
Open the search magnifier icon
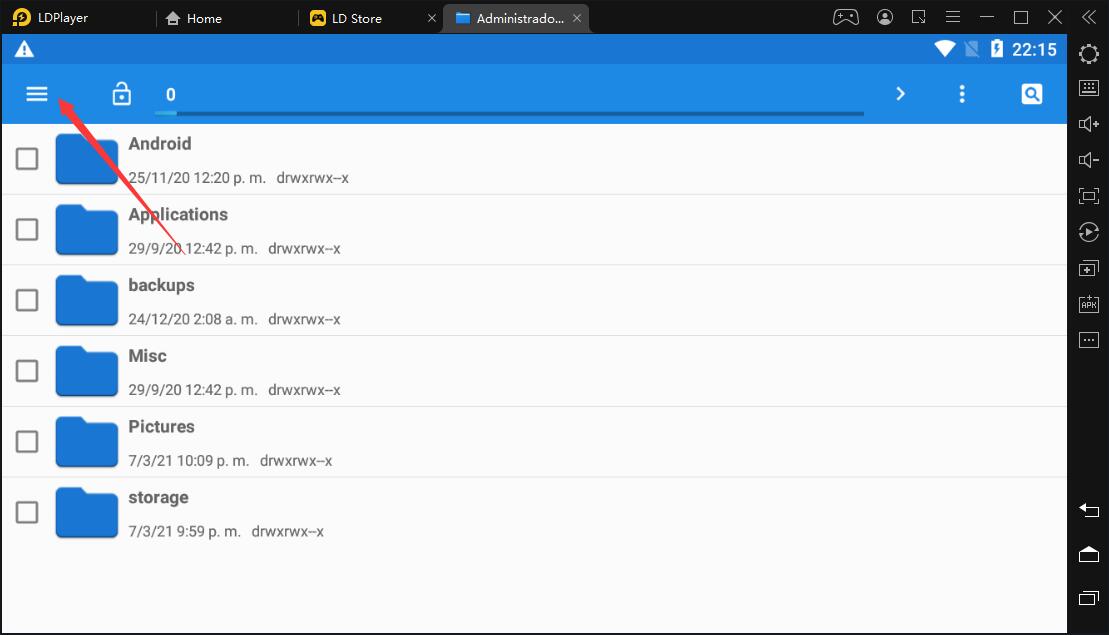[1032, 93]
